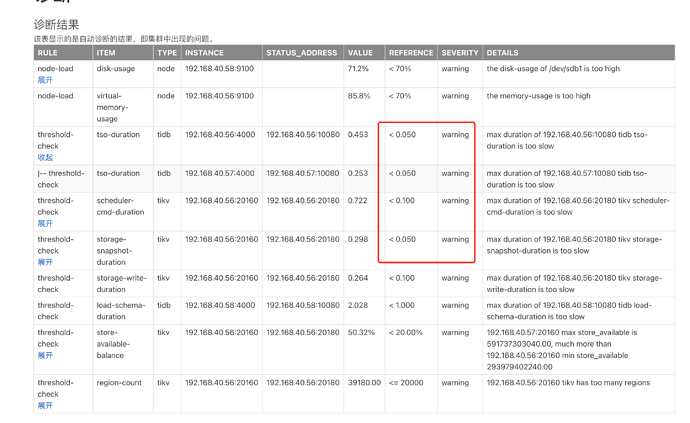This screenshot has height=423, width=690.
Task: Click status address 192.168.40.58:10080
Action: pos(303,305)
